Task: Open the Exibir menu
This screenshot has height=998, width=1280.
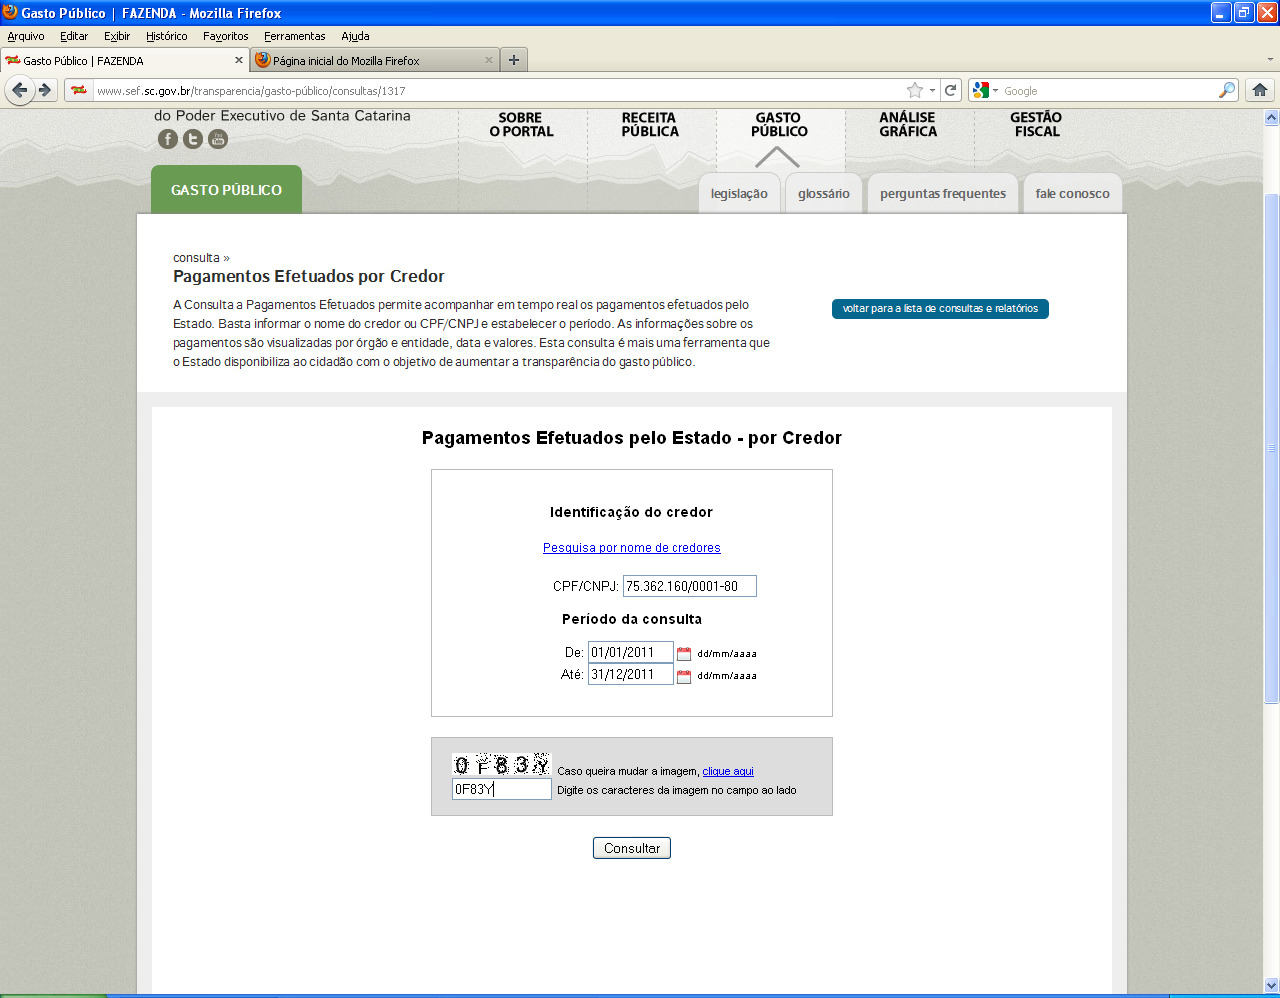Action: (117, 36)
